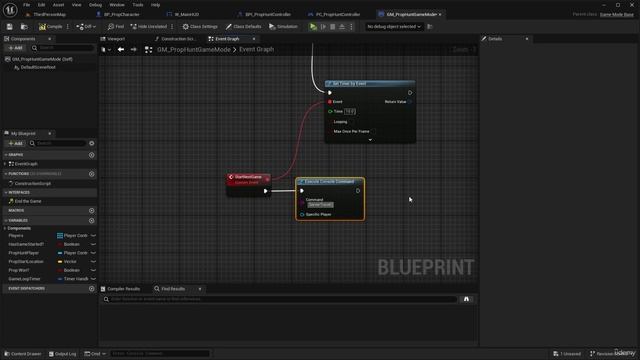
Task: Collapse the Variables section
Action: pos(6,220)
